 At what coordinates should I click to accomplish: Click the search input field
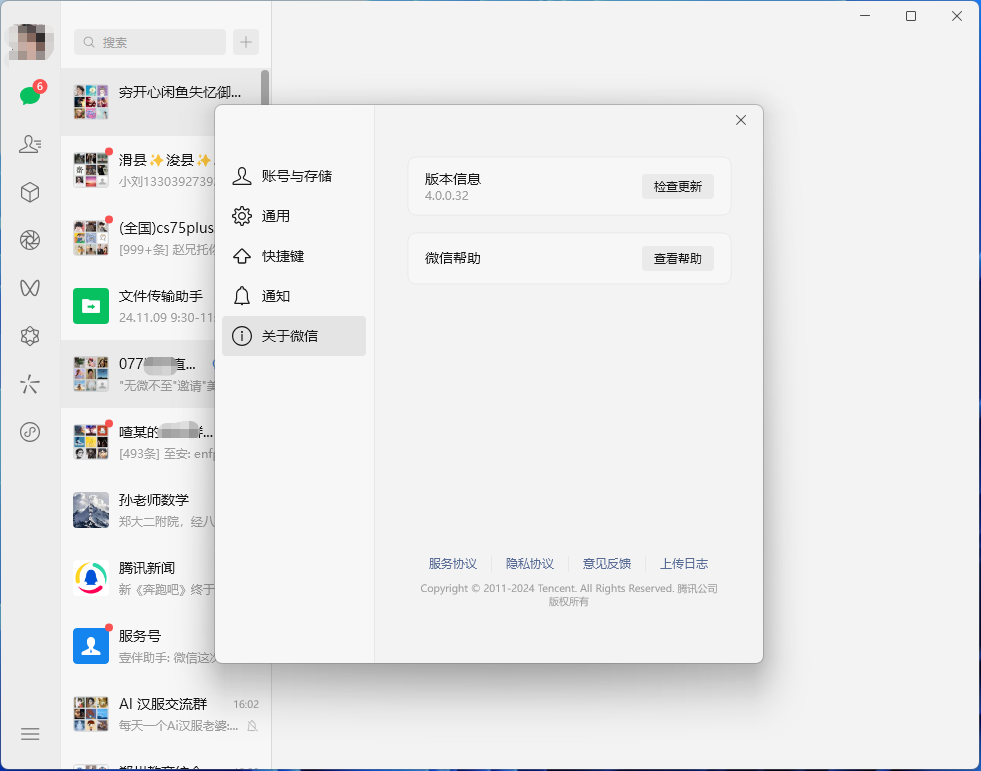click(148, 42)
